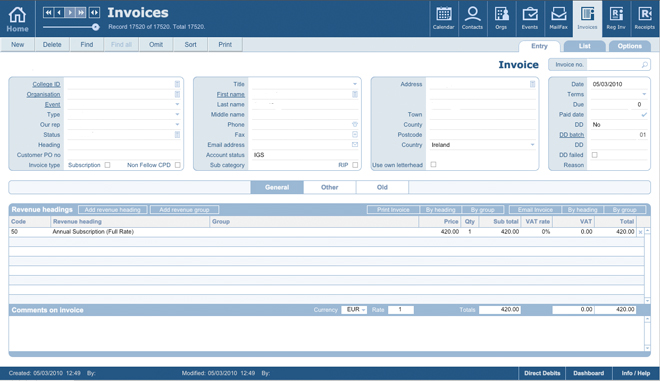Open the Type dropdown
This screenshot has height=381, width=660.
177,115
